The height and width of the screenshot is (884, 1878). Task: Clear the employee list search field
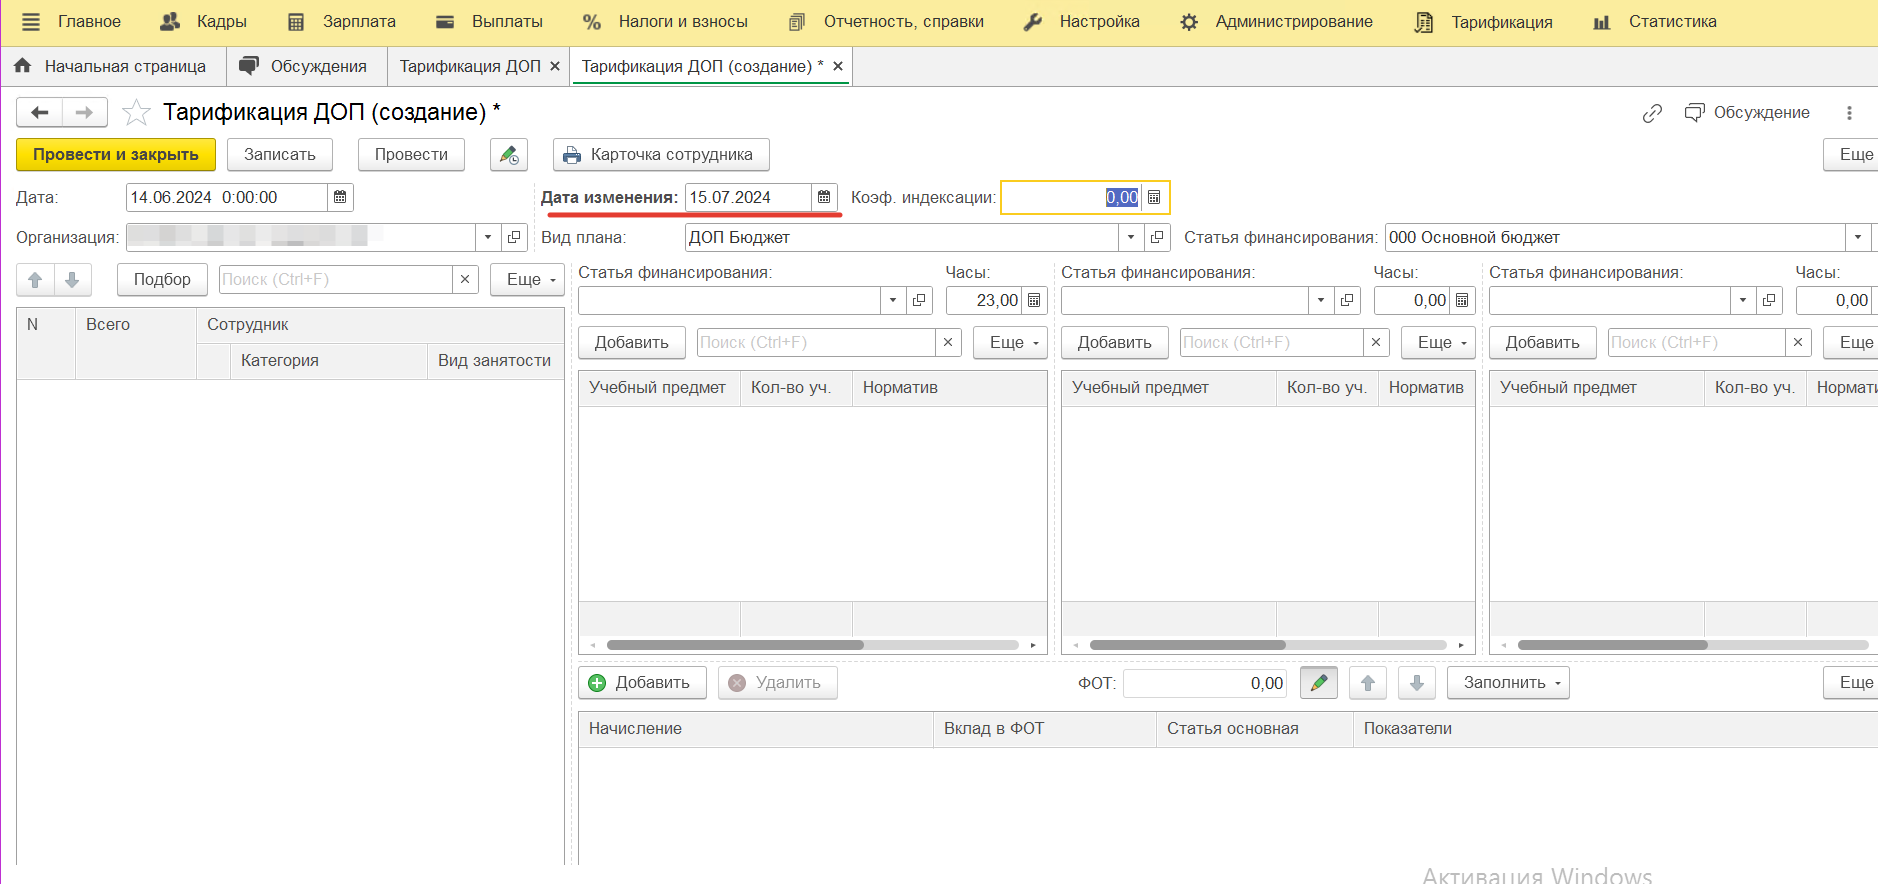coord(465,280)
